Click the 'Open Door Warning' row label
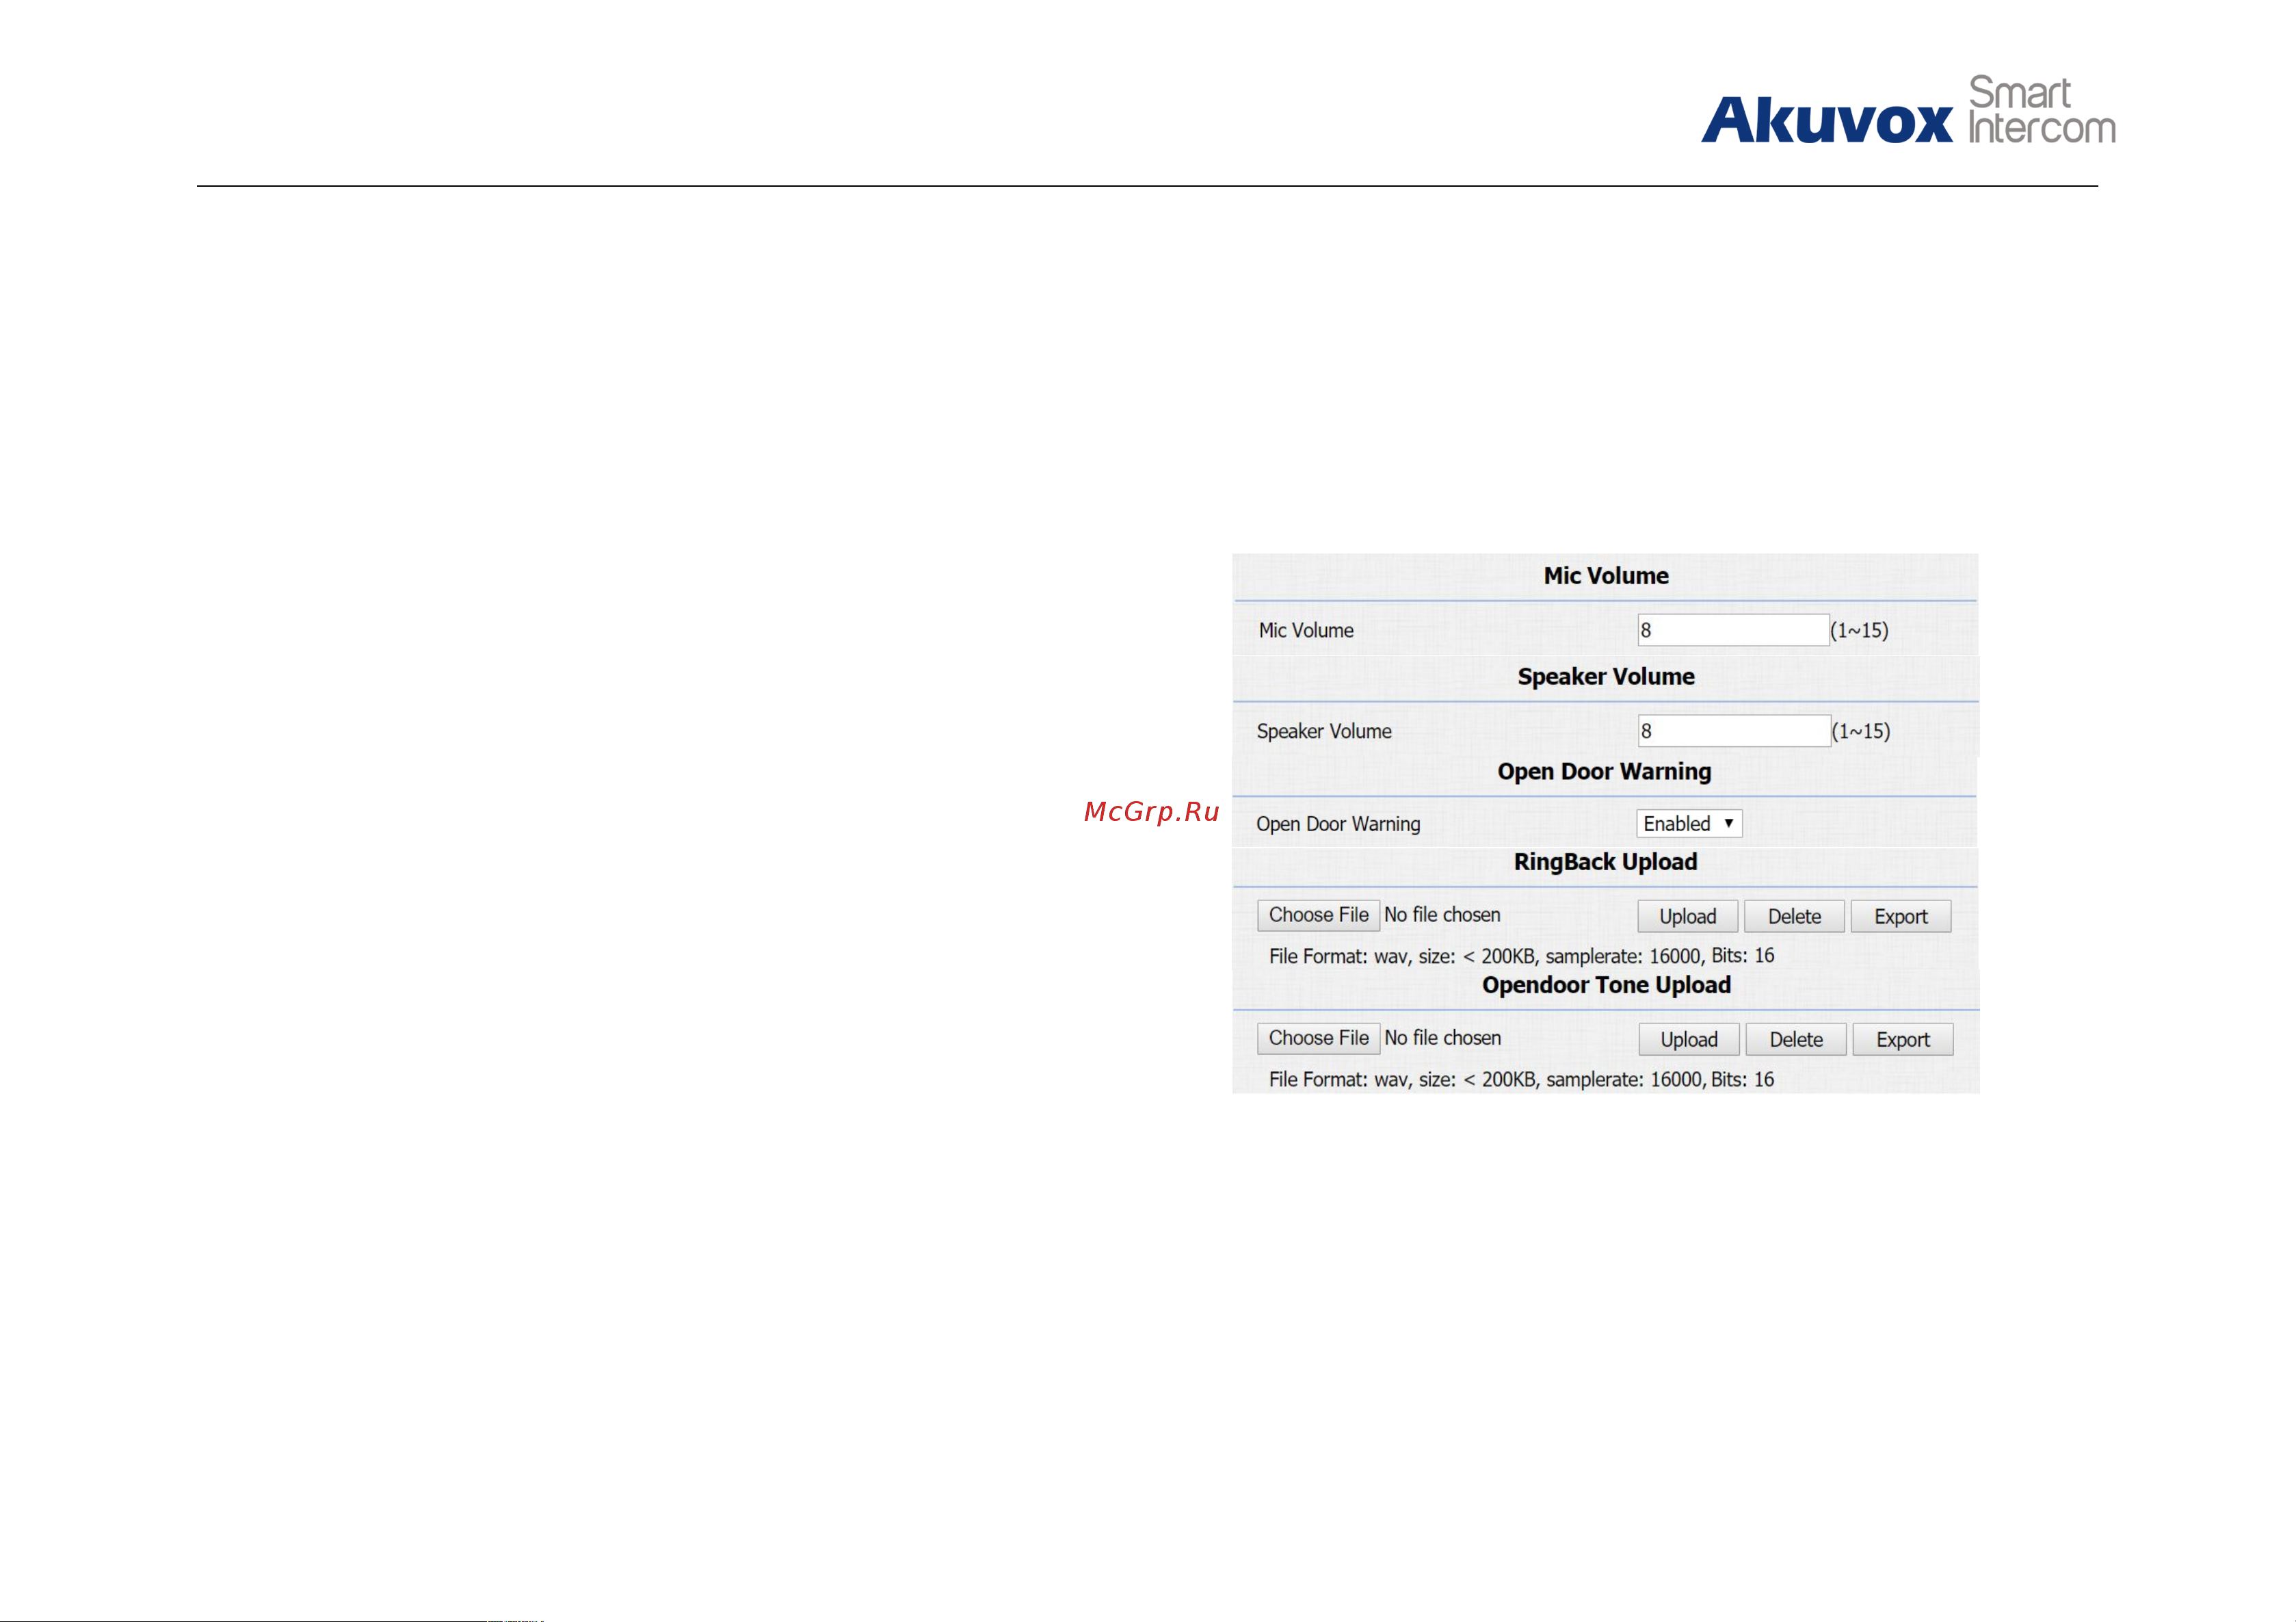Image resolution: width=2296 pixels, height=1622 pixels. 1338,824
